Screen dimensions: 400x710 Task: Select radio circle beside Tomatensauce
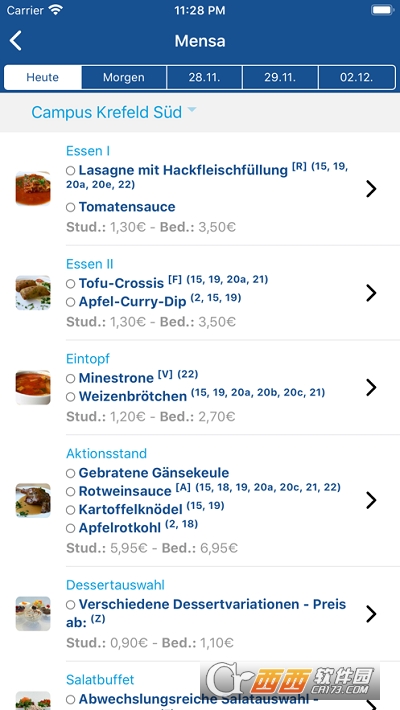(x=70, y=207)
